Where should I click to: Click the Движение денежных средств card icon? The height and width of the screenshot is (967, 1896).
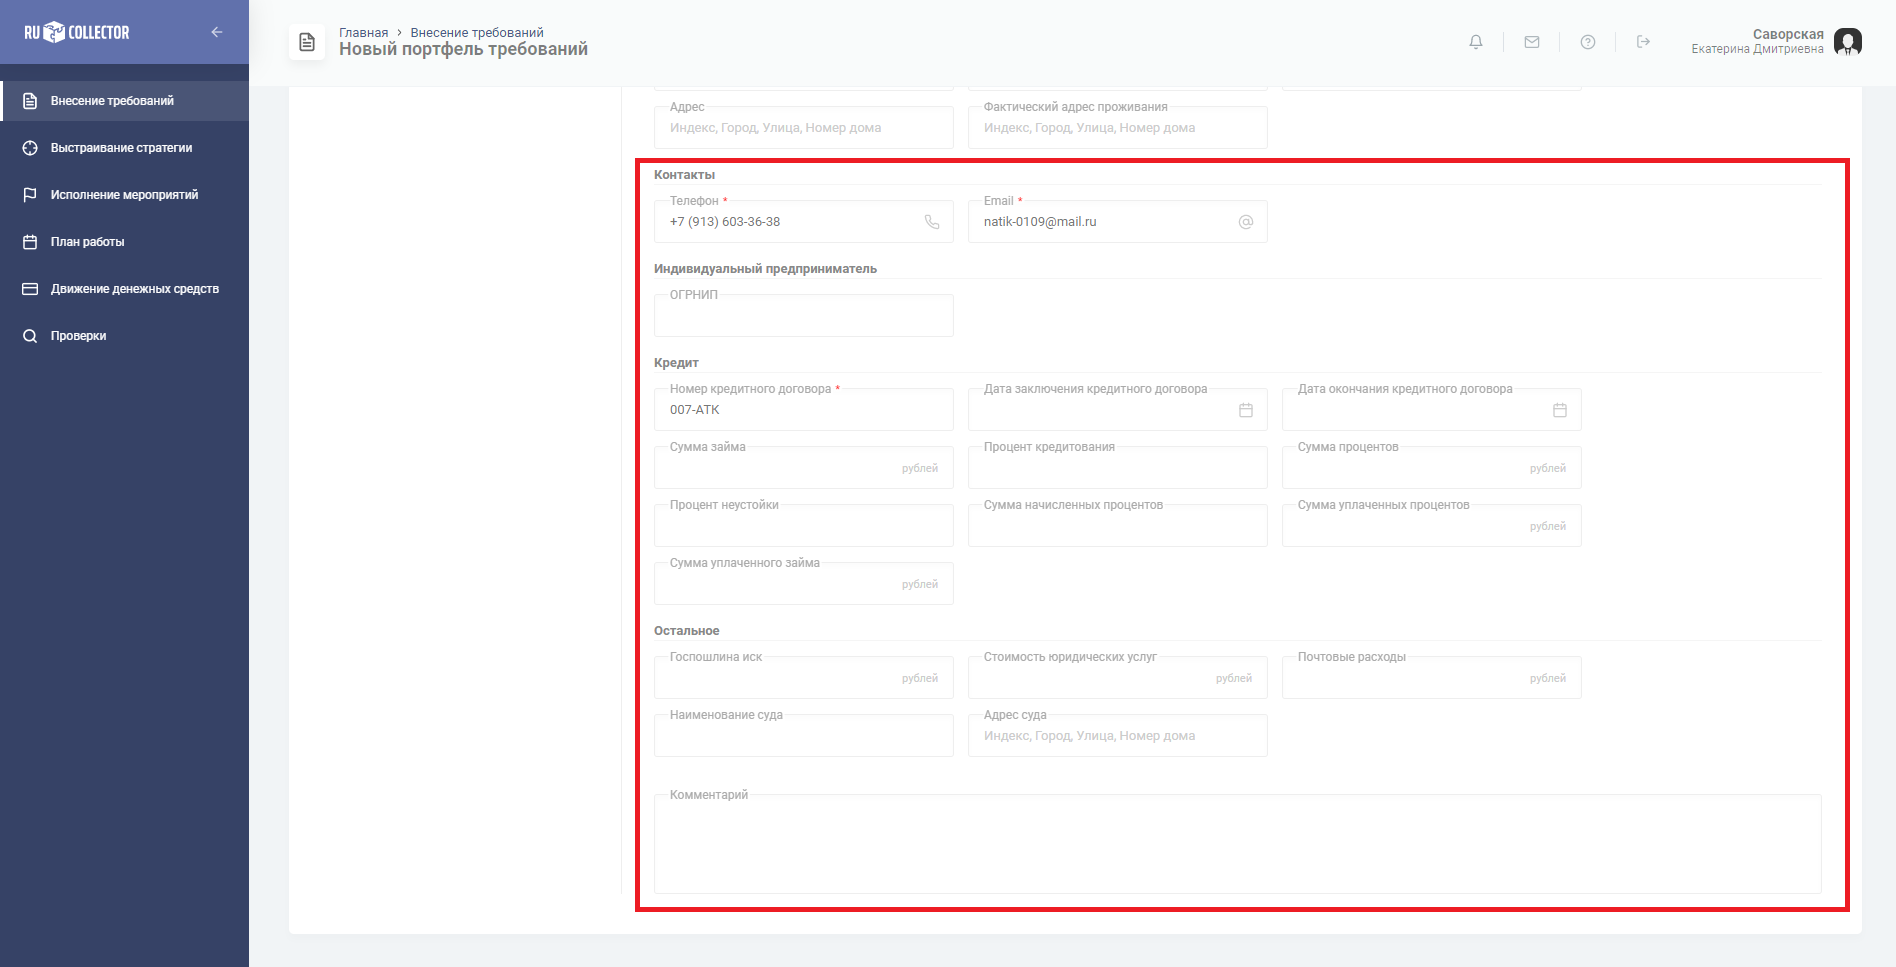30,289
